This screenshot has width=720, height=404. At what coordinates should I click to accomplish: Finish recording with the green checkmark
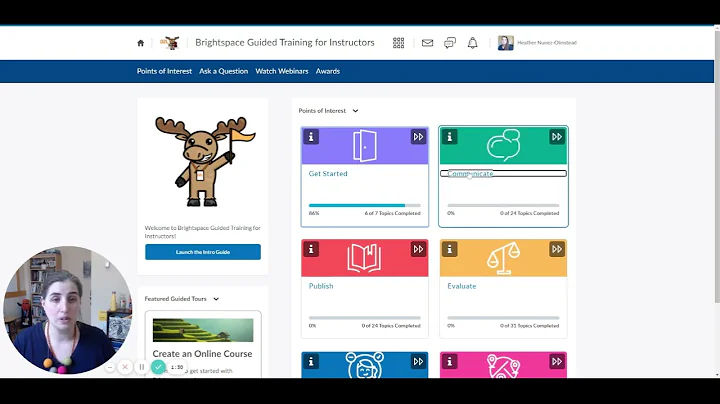[x=158, y=367]
